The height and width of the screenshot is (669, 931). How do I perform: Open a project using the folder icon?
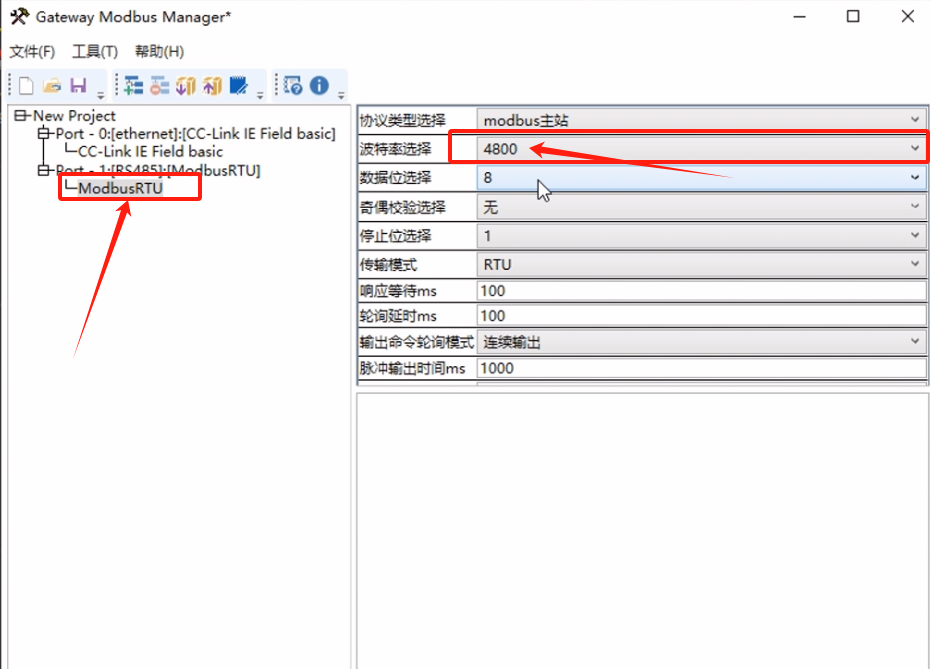(x=52, y=85)
